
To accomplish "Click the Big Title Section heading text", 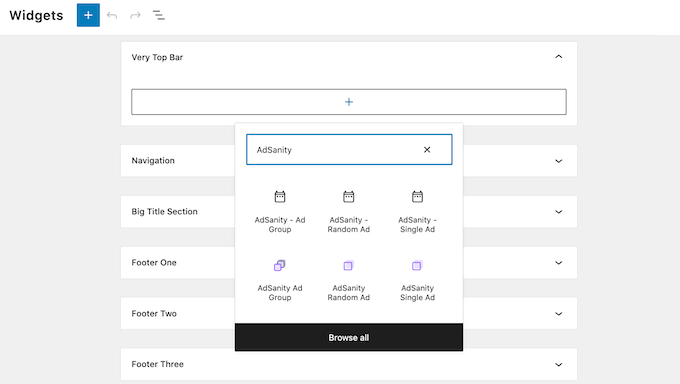I will (164, 211).
